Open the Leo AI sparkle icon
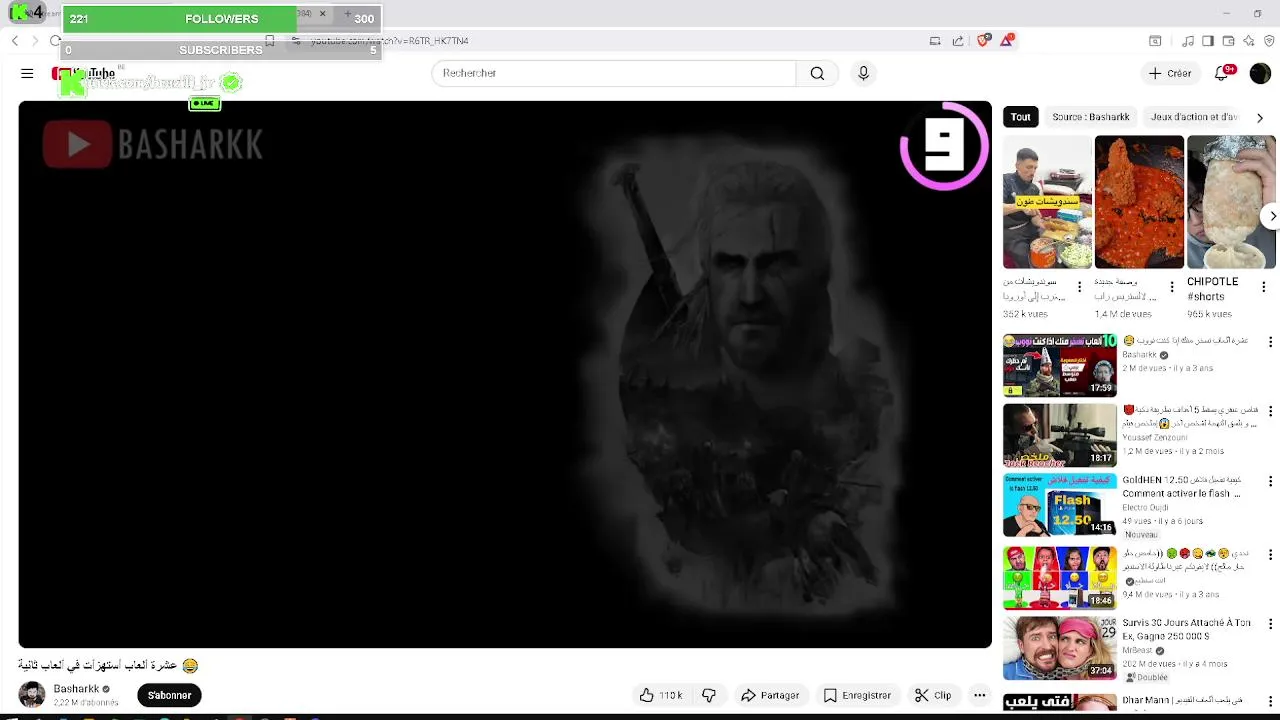The width and height of the screenshot is (1280, 720). click(x=1249, y=41)
